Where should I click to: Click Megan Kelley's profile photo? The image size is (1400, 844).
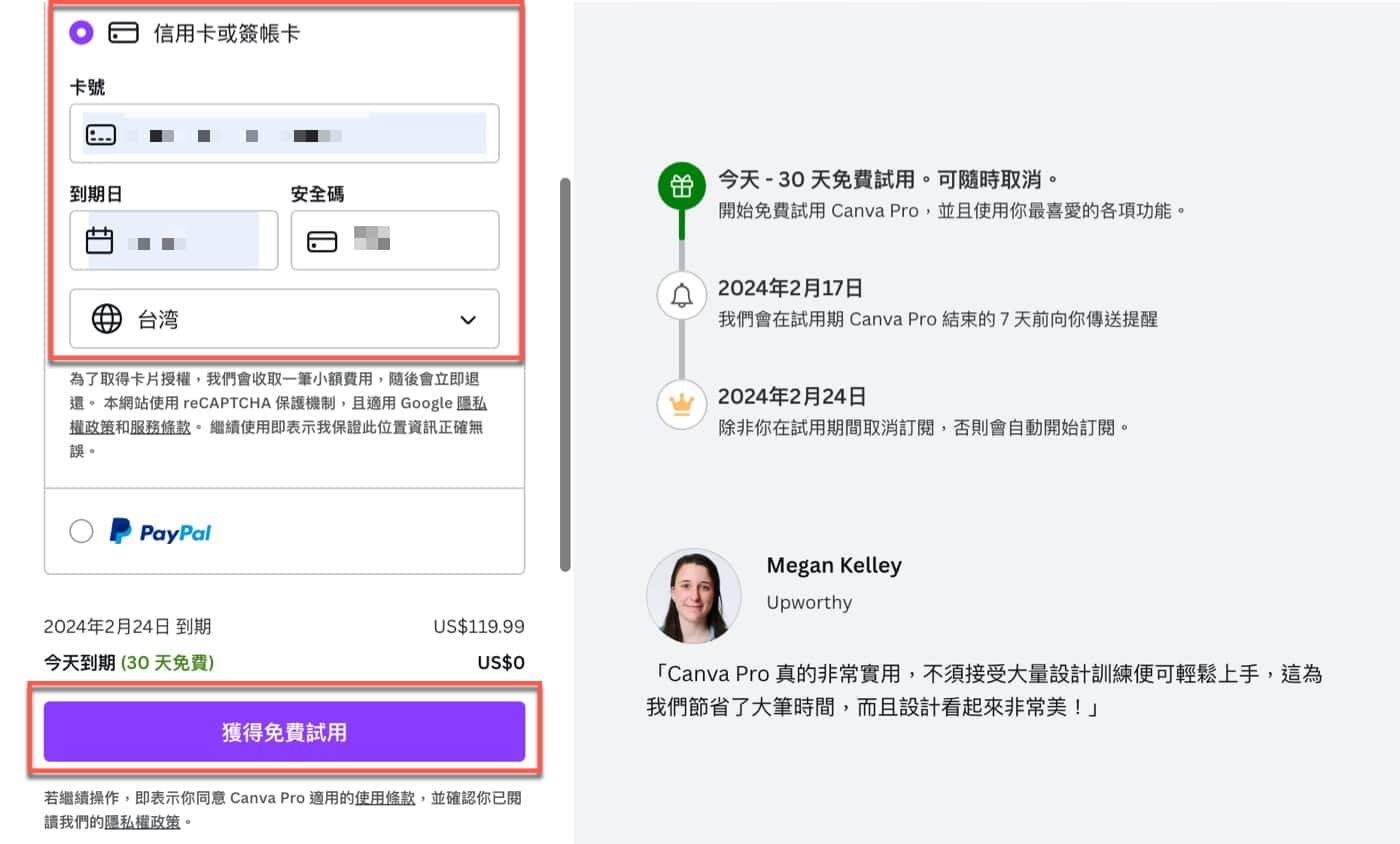click(694, 595)
